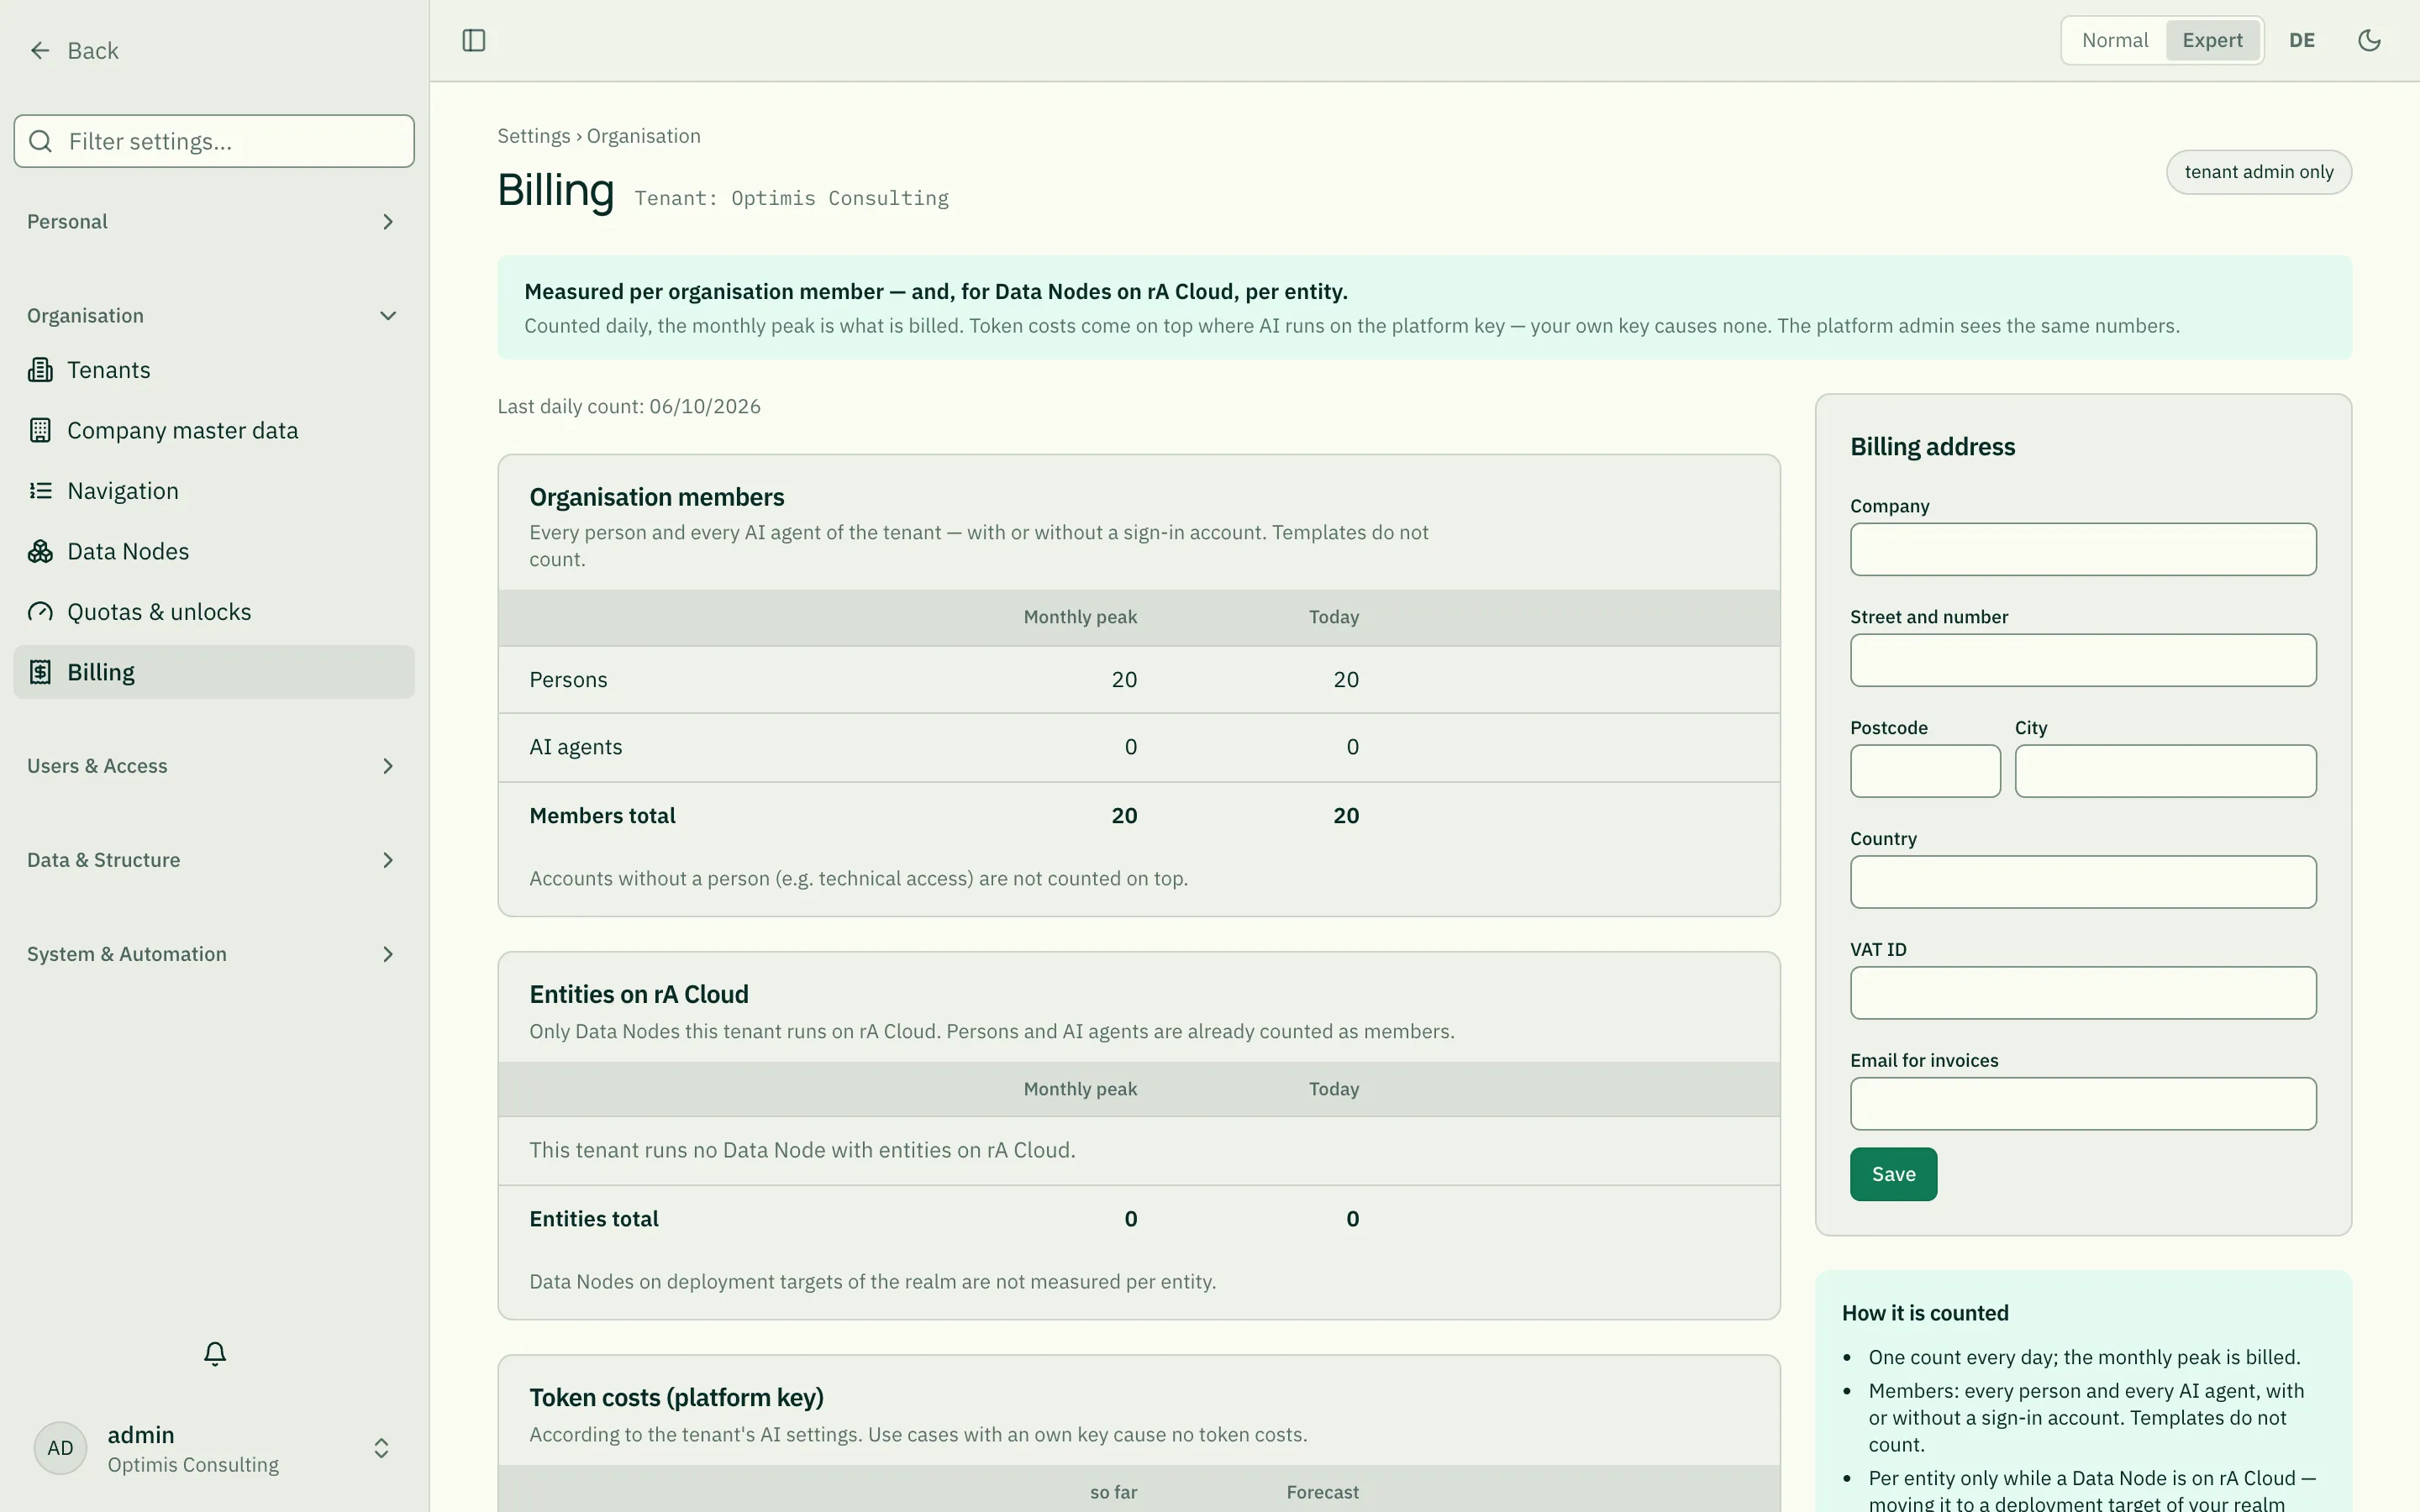The width and height of the screenshot is (2420, 1512).
Task: Click the tenant admin only badge
Action: (x=2258, y=172)
